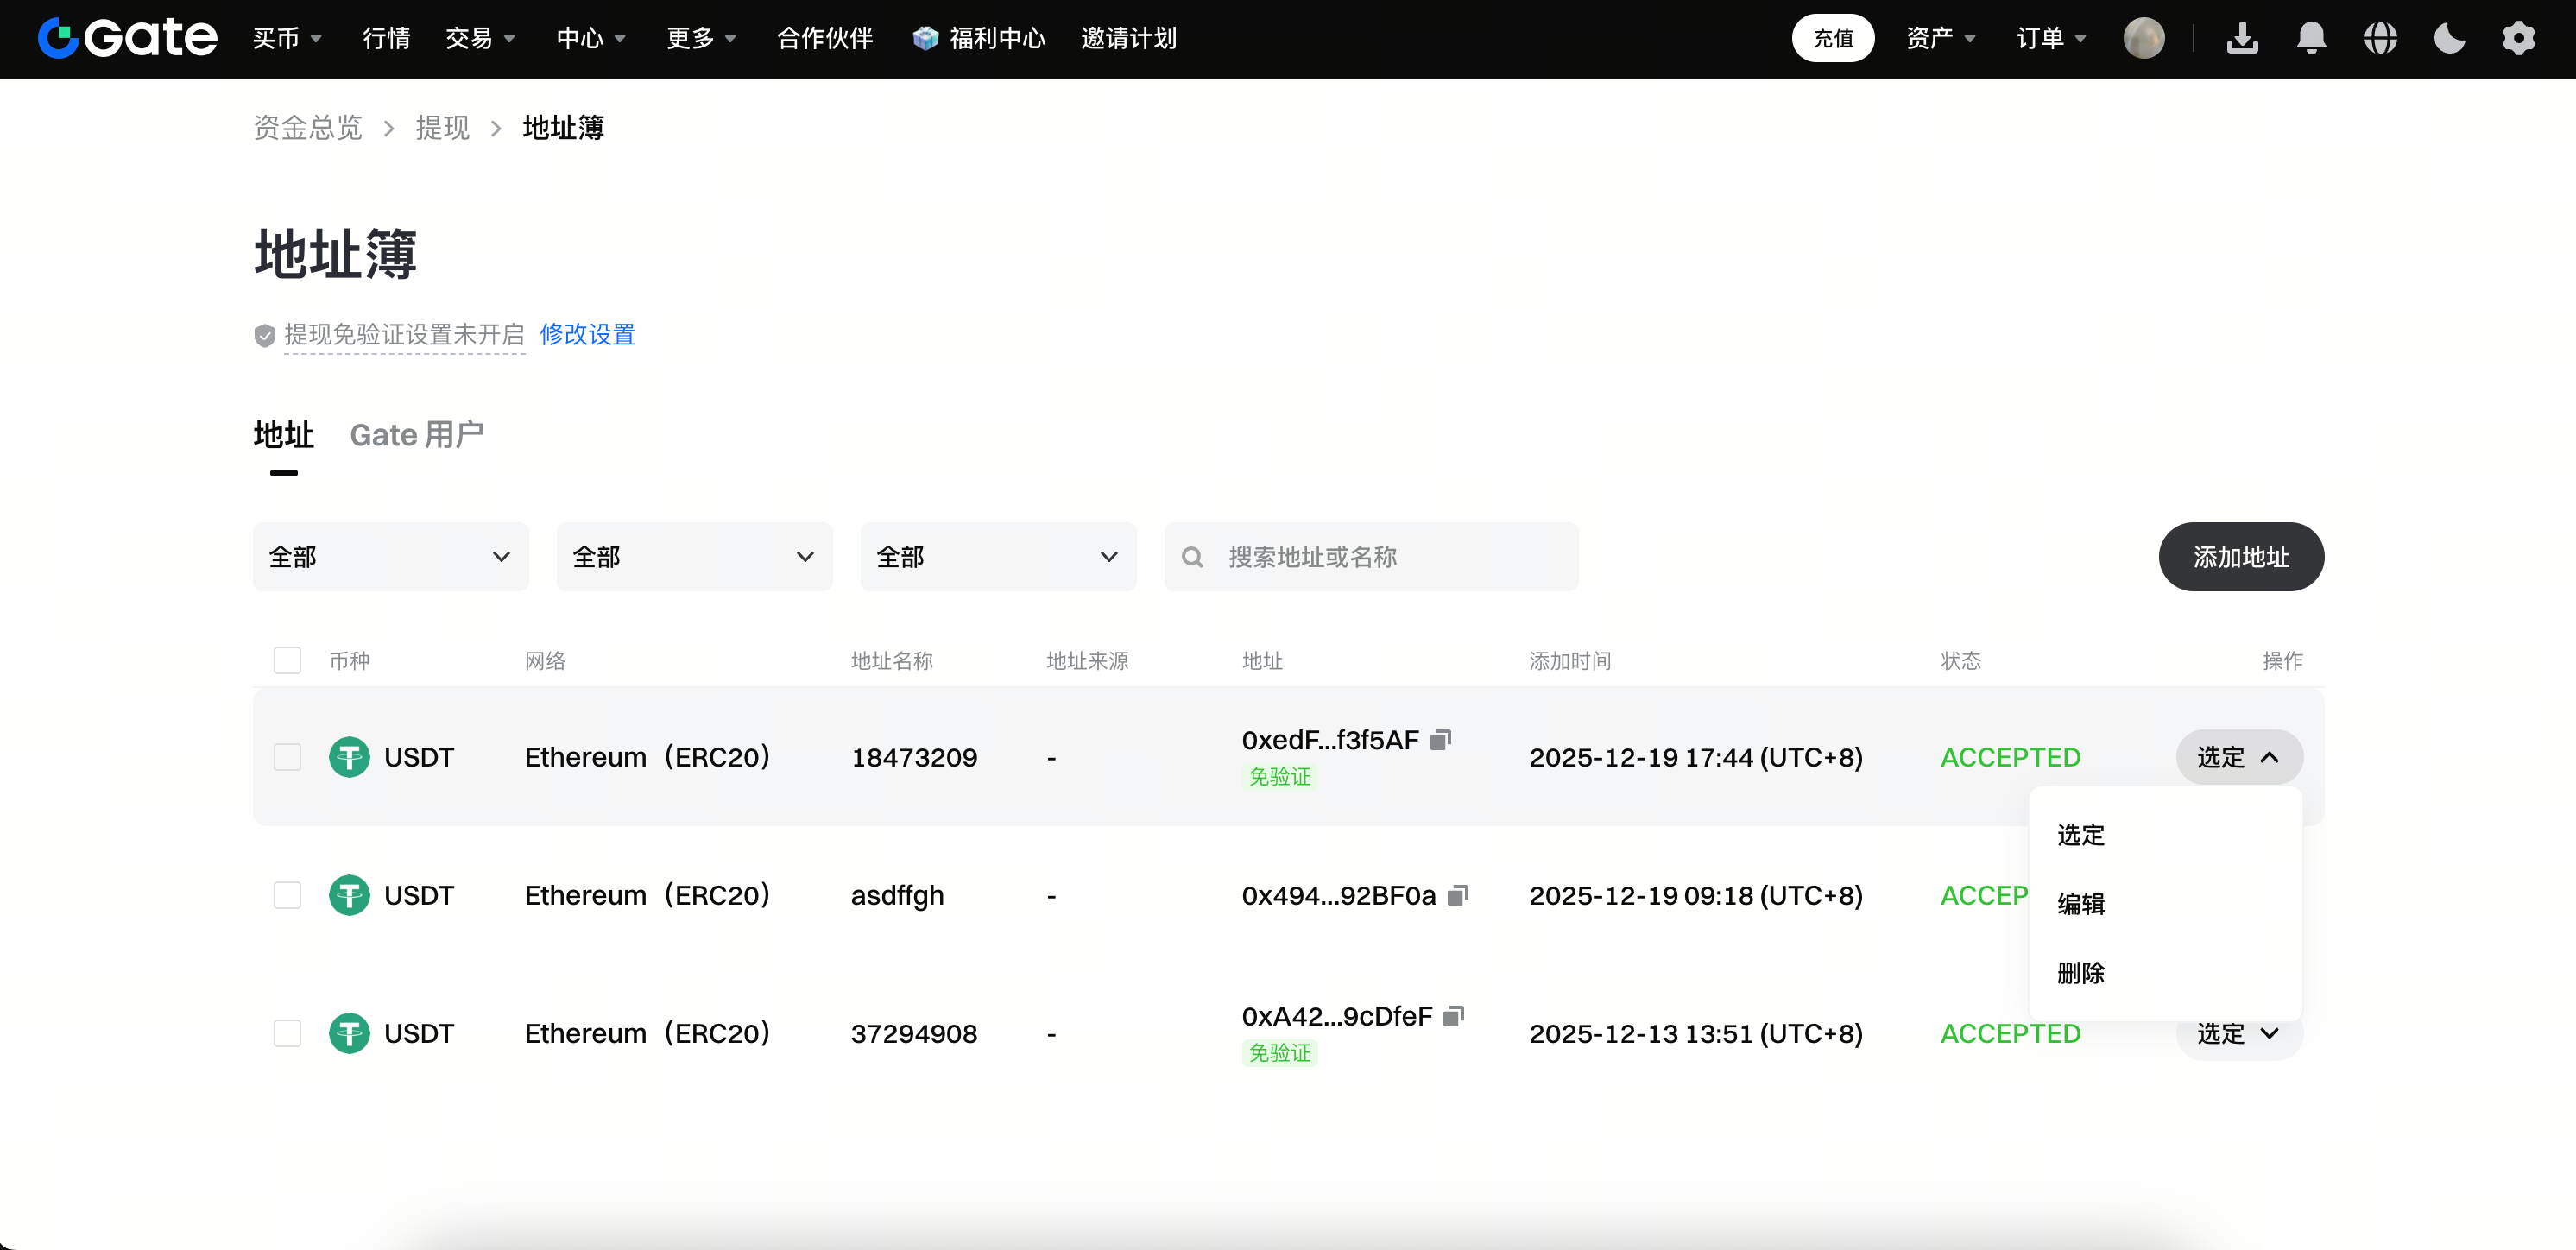Copy the 0x494...92BF0a address

point(1458,895)
